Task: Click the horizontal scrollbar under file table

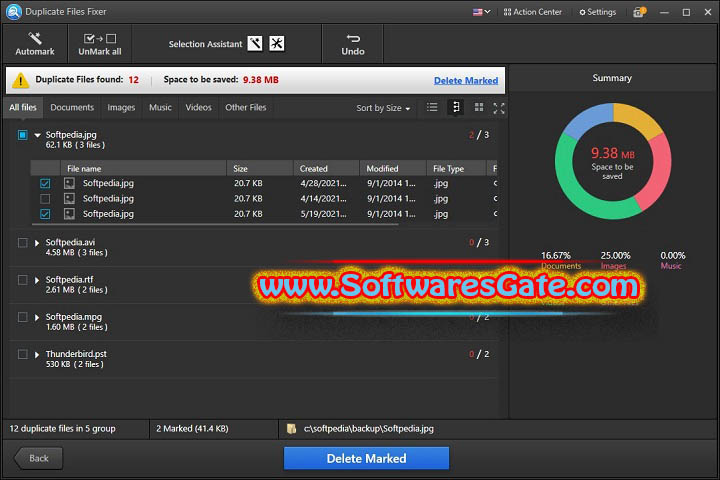Action: coord(215,225)
